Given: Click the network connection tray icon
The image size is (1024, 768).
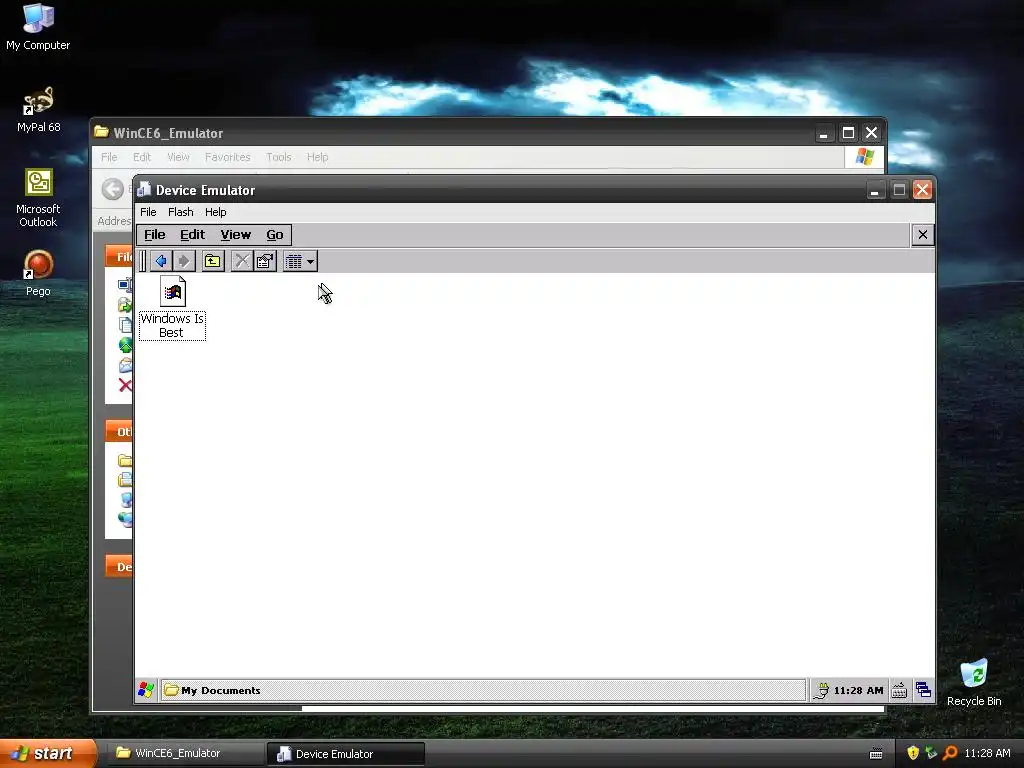Looking at the screenshot, I should tap(931, 753).
